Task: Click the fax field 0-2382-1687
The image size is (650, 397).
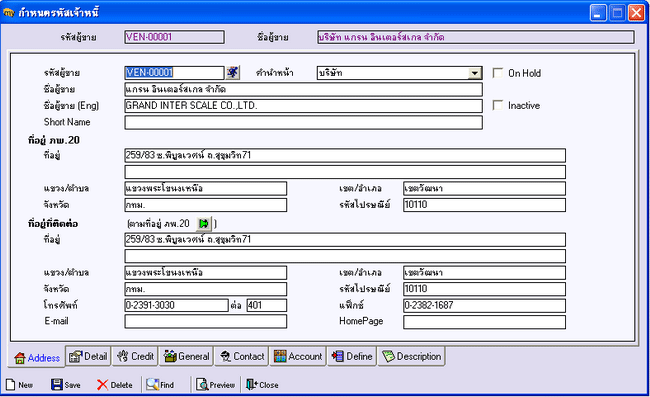Action: (484, 305)
